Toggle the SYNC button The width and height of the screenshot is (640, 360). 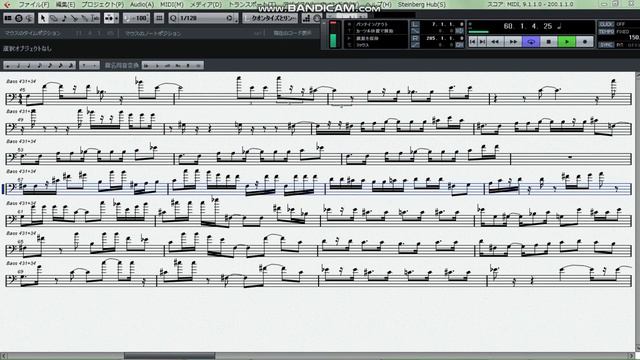click(606, 45)
